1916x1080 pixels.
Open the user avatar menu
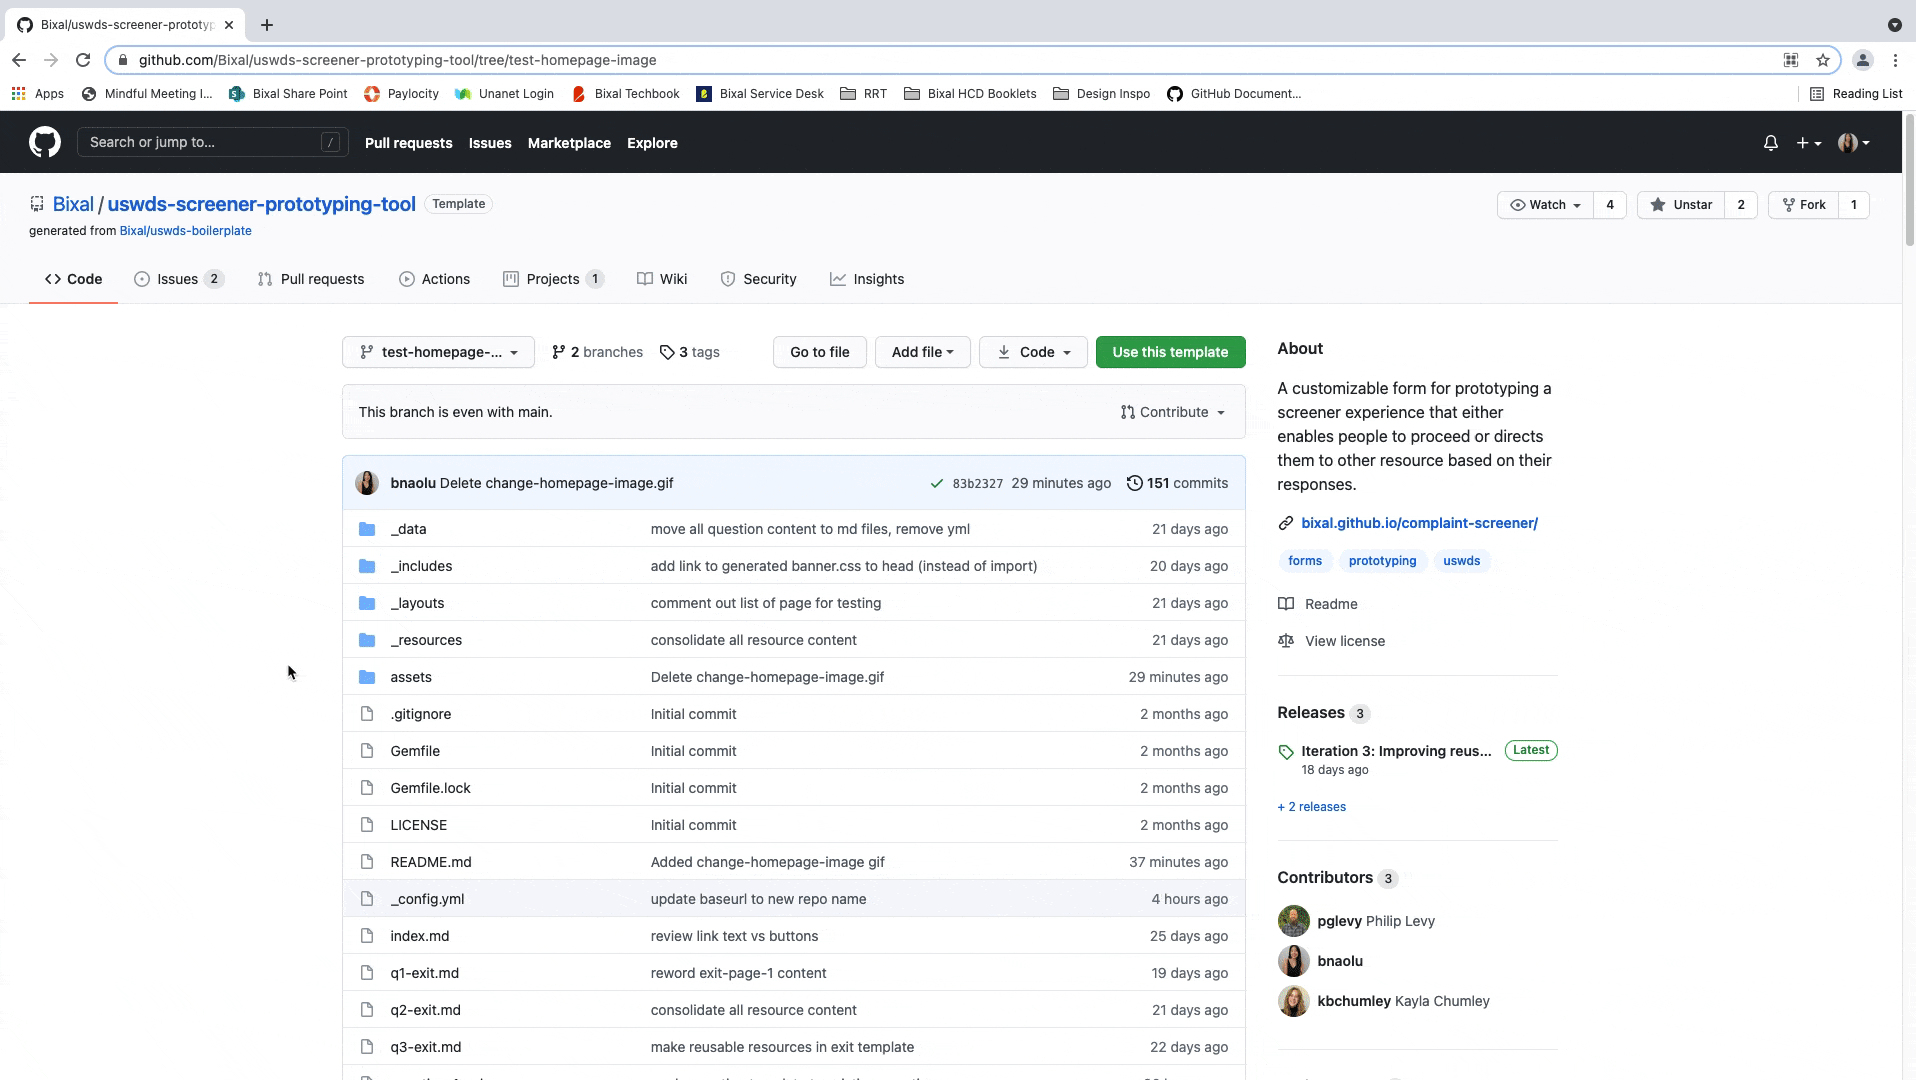(x=1853, y=143)
